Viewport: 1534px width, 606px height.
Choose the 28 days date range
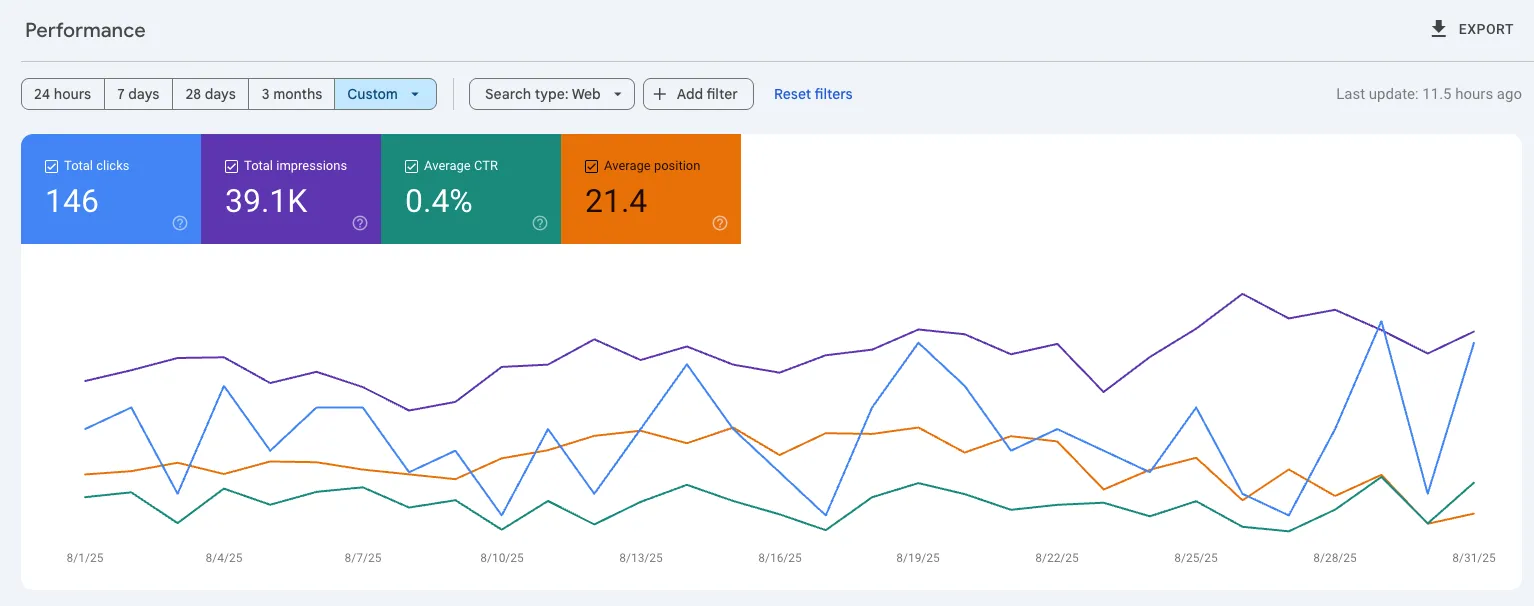point(211,94)
